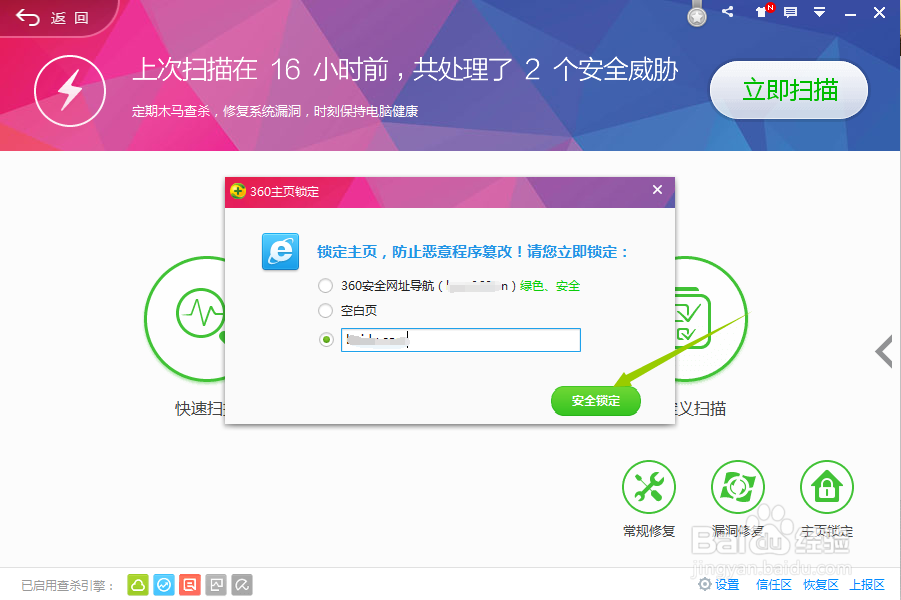
Task: Open 主页锁定 house lock icon
Action: coord(827,487)
